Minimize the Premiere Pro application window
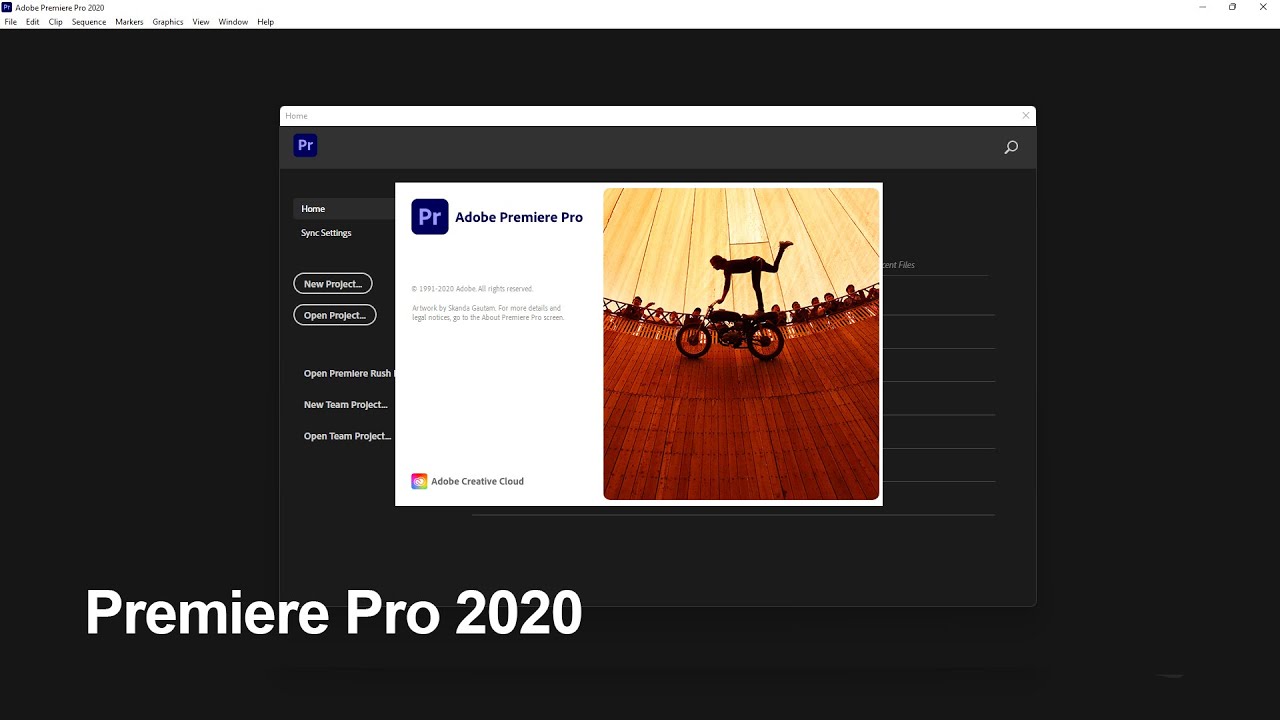This screenshot has height=720, width=1280. coord(1202,7)
